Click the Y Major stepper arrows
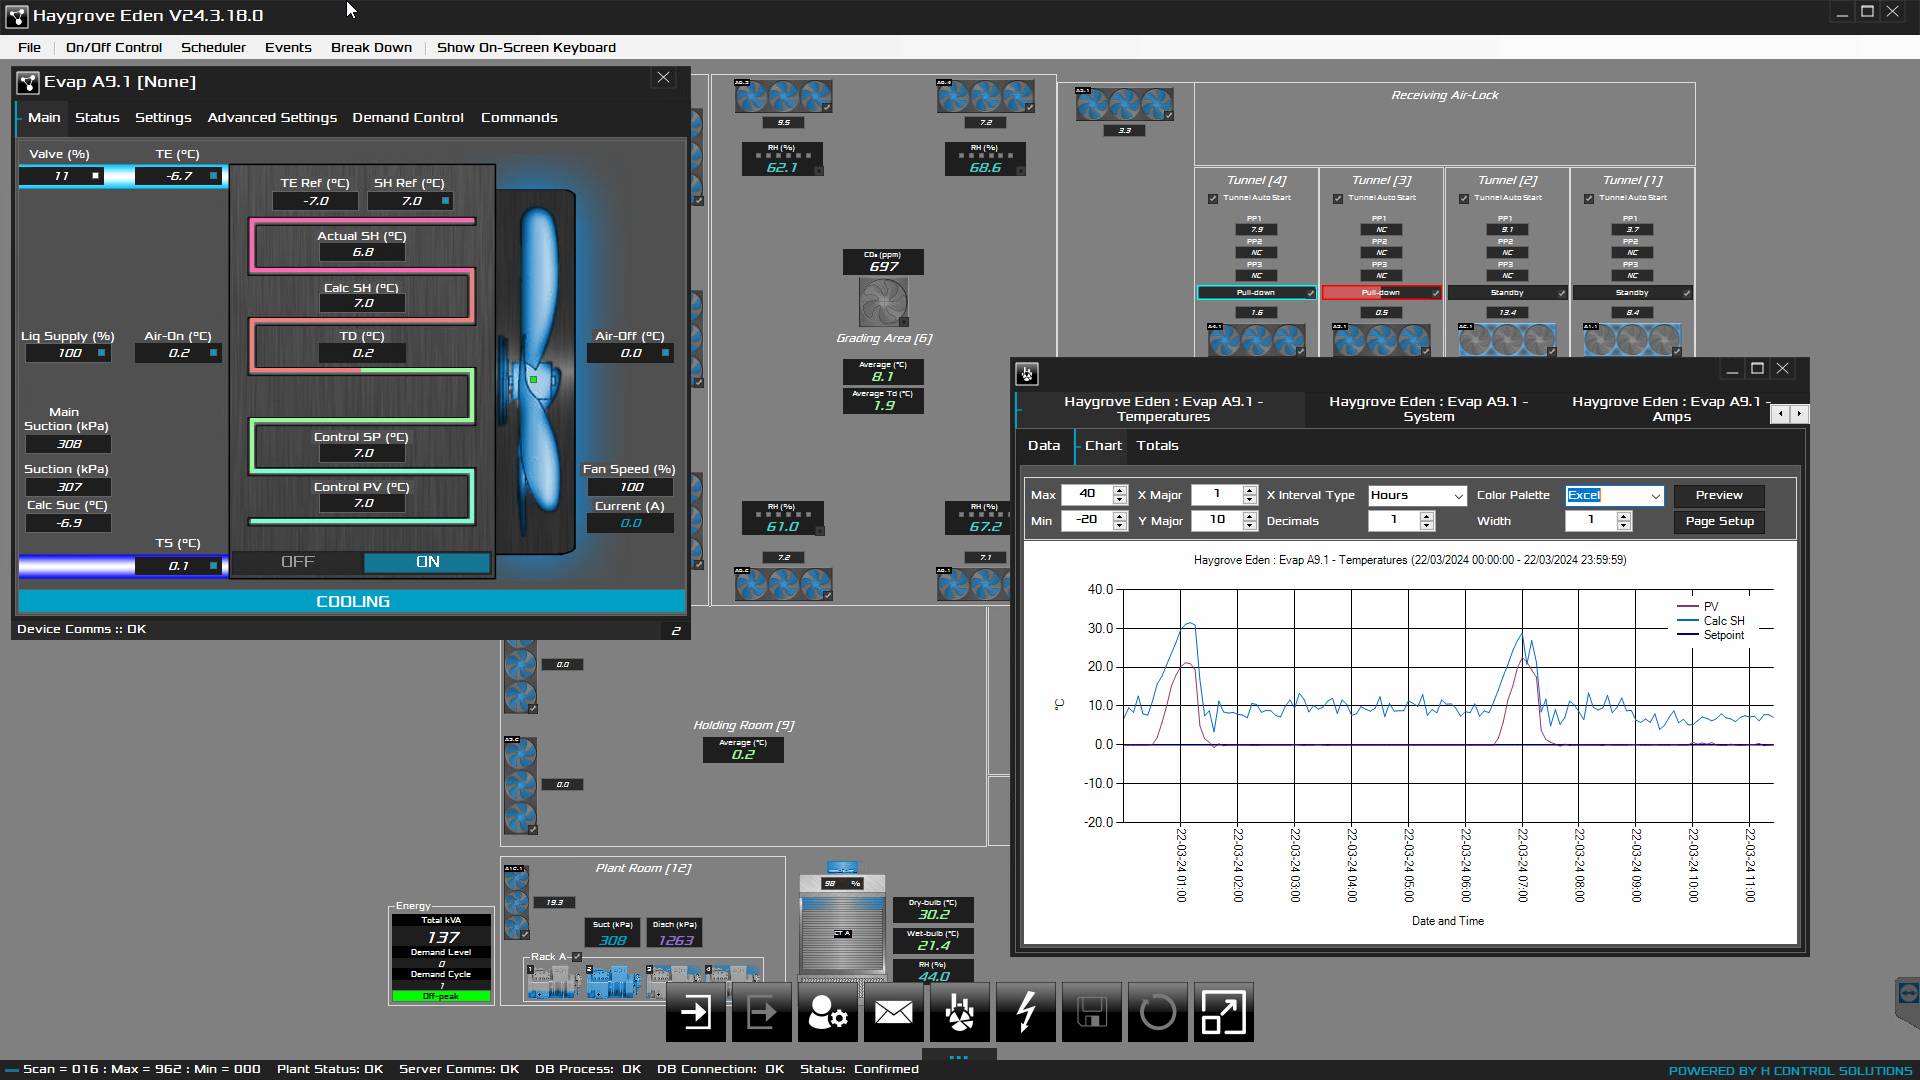Image resolution: width=1920 pixels, height=1080 pixels. pos(1250,520)
